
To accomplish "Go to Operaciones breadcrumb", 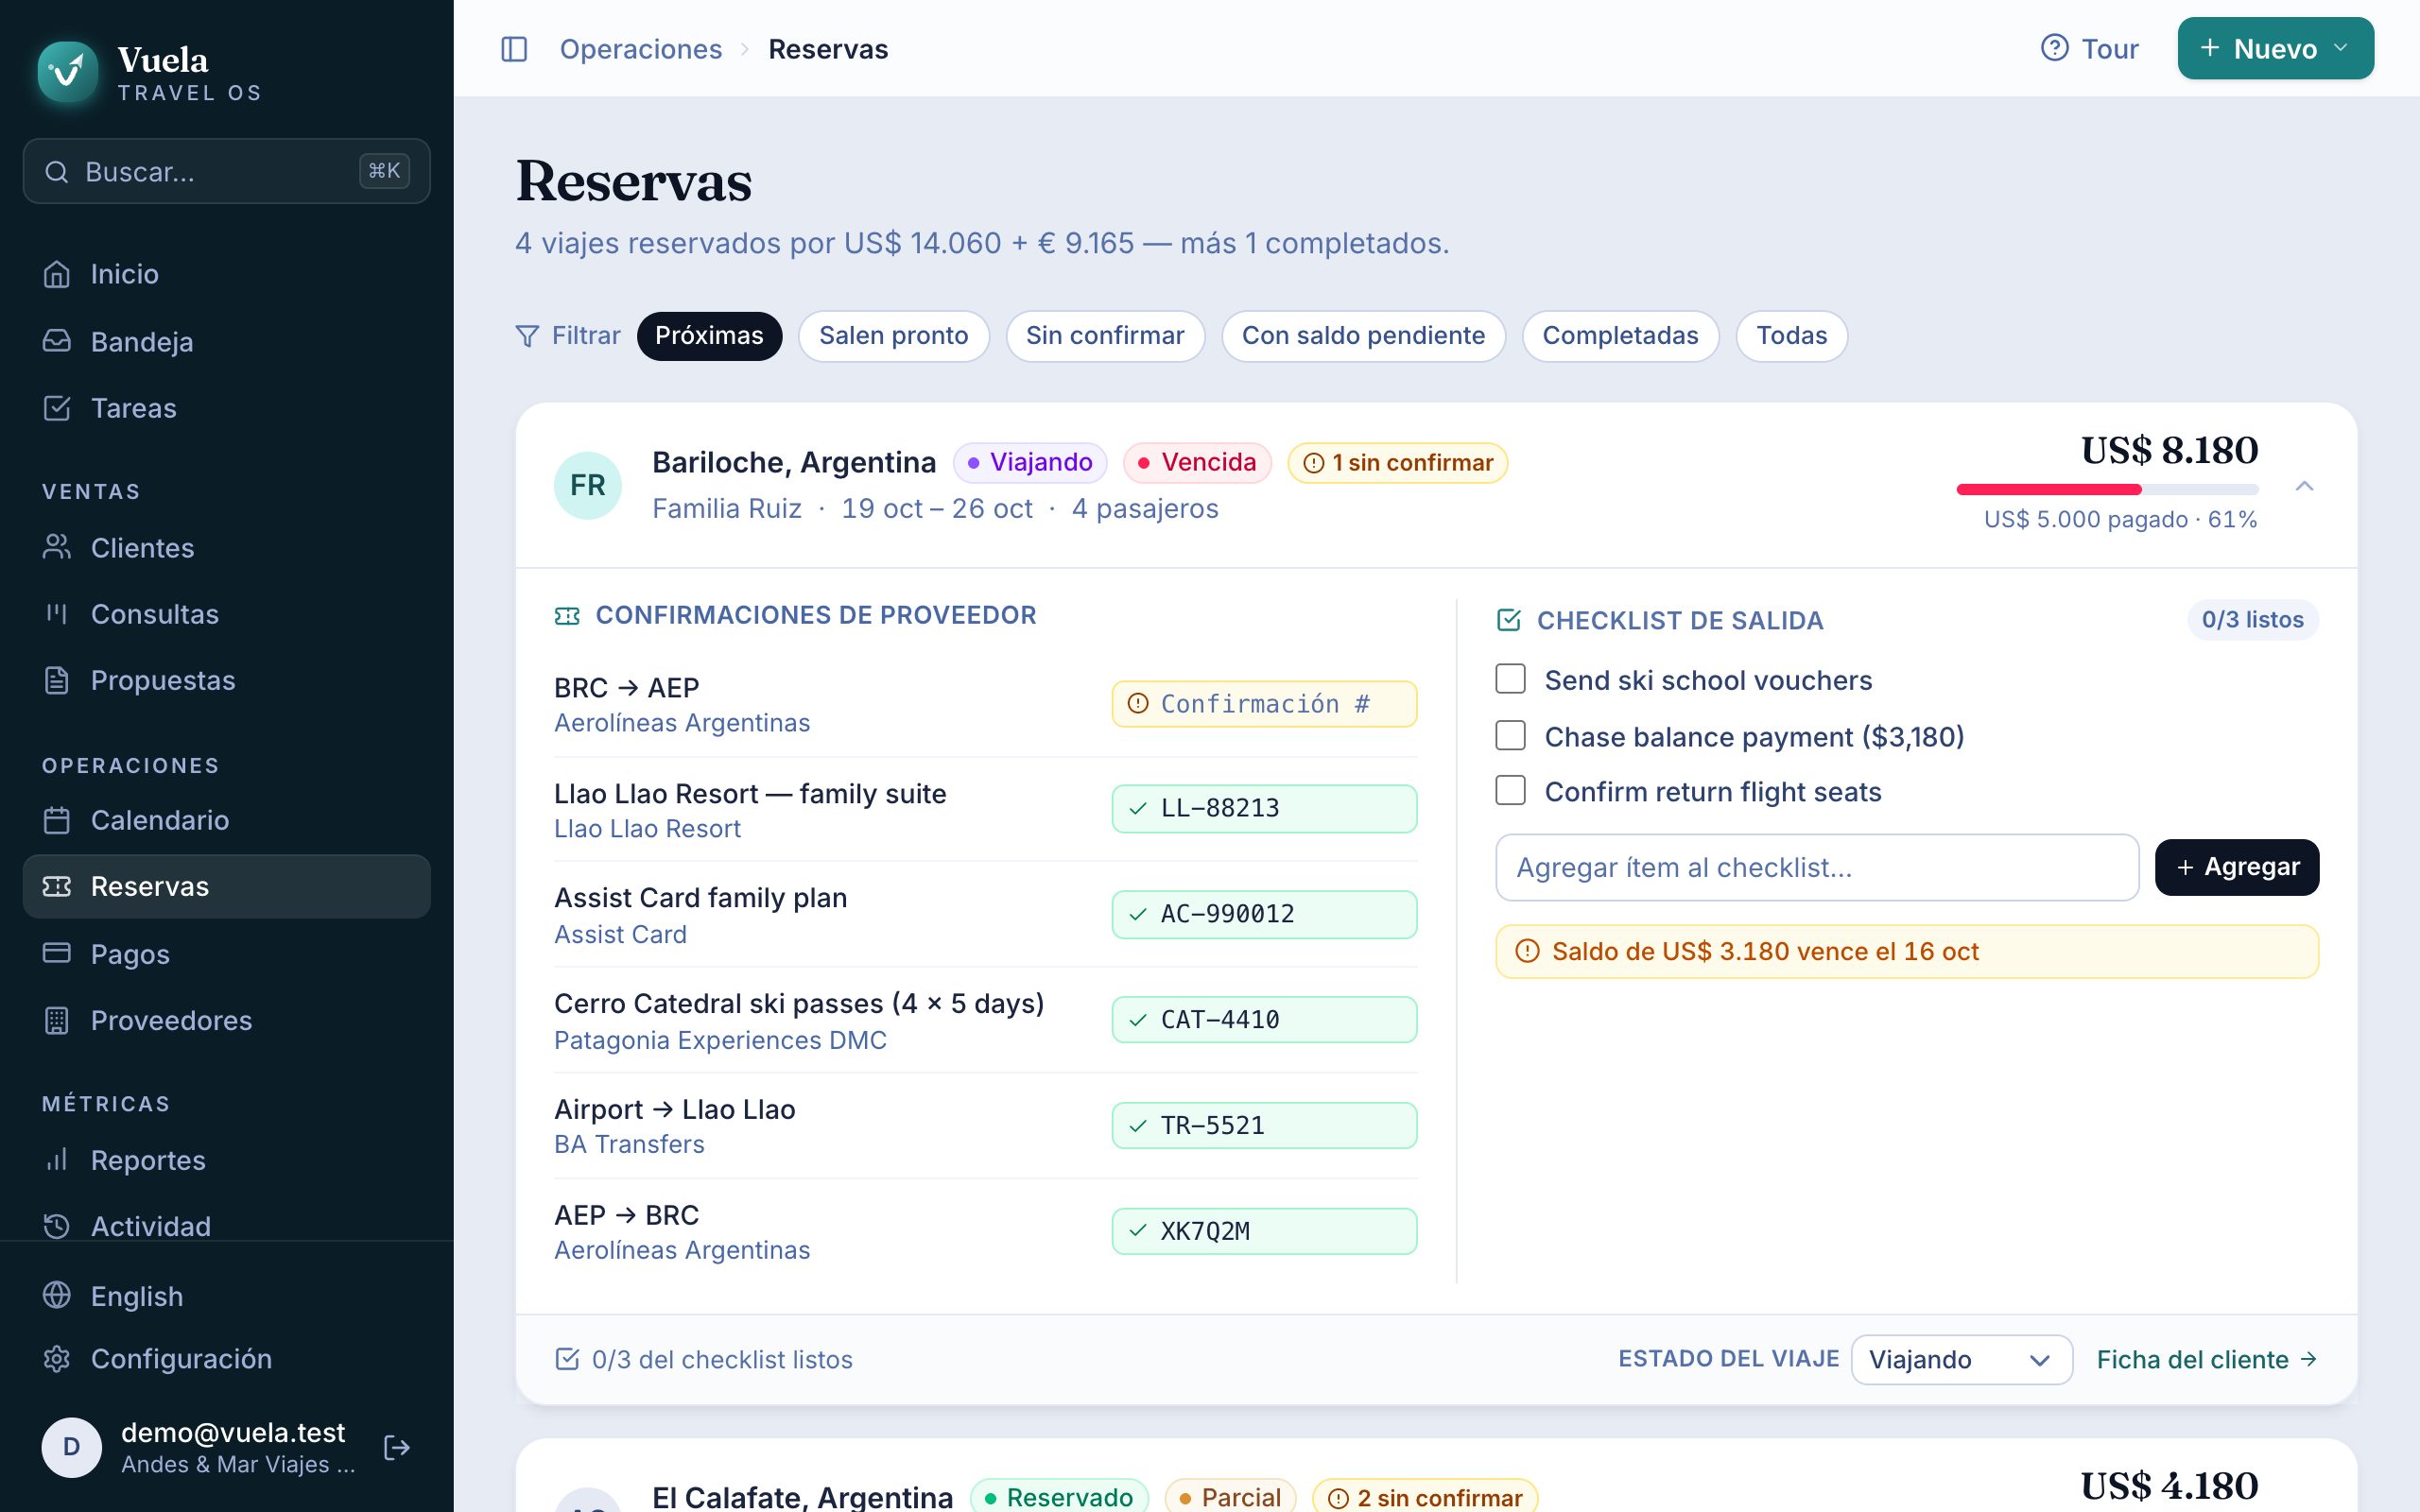I will tap(640, 49).
